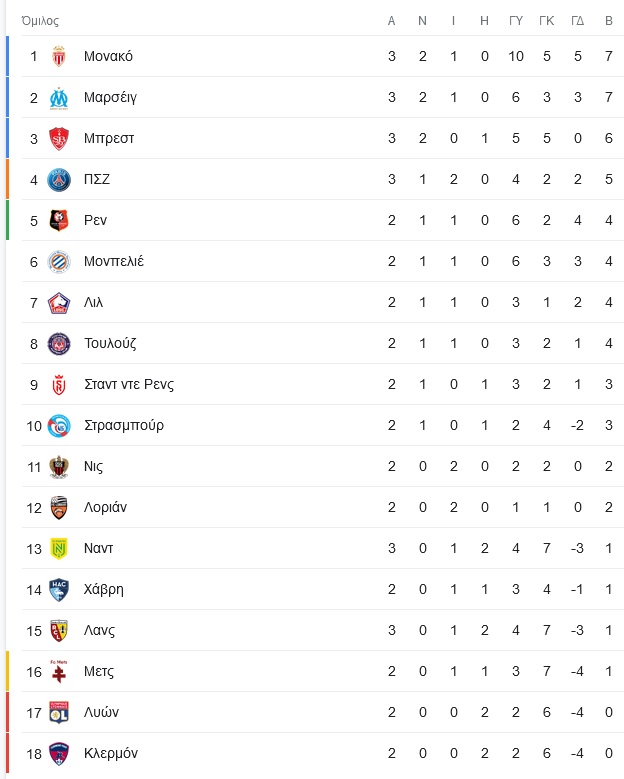Select team name Λοριάν

point(105,507)
